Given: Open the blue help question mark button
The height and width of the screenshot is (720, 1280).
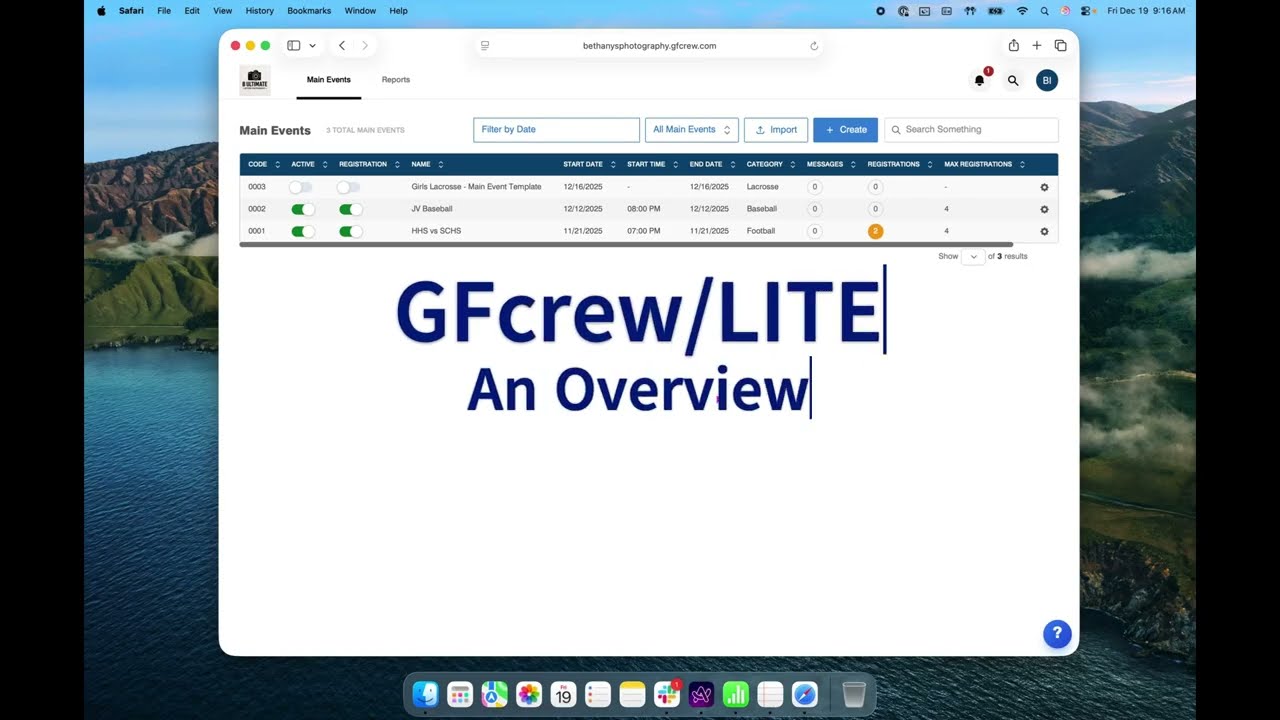Looking at the screenshot, I should pos(1057,634).
